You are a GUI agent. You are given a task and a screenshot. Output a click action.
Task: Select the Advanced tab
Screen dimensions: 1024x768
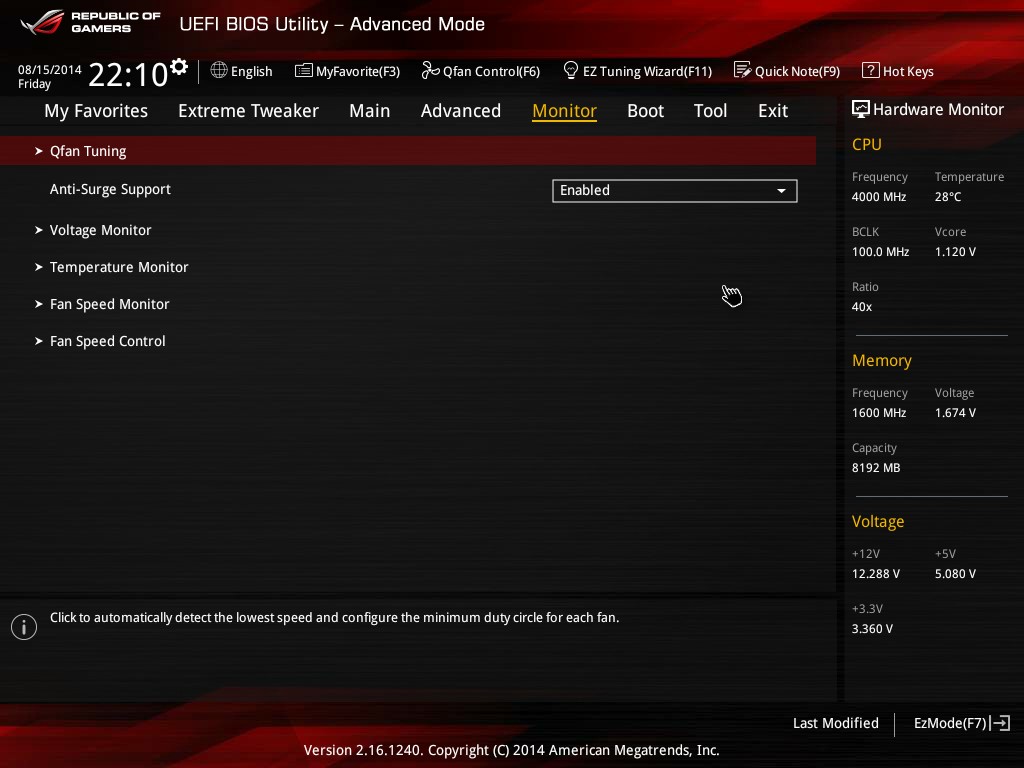[x=461, y=111]
